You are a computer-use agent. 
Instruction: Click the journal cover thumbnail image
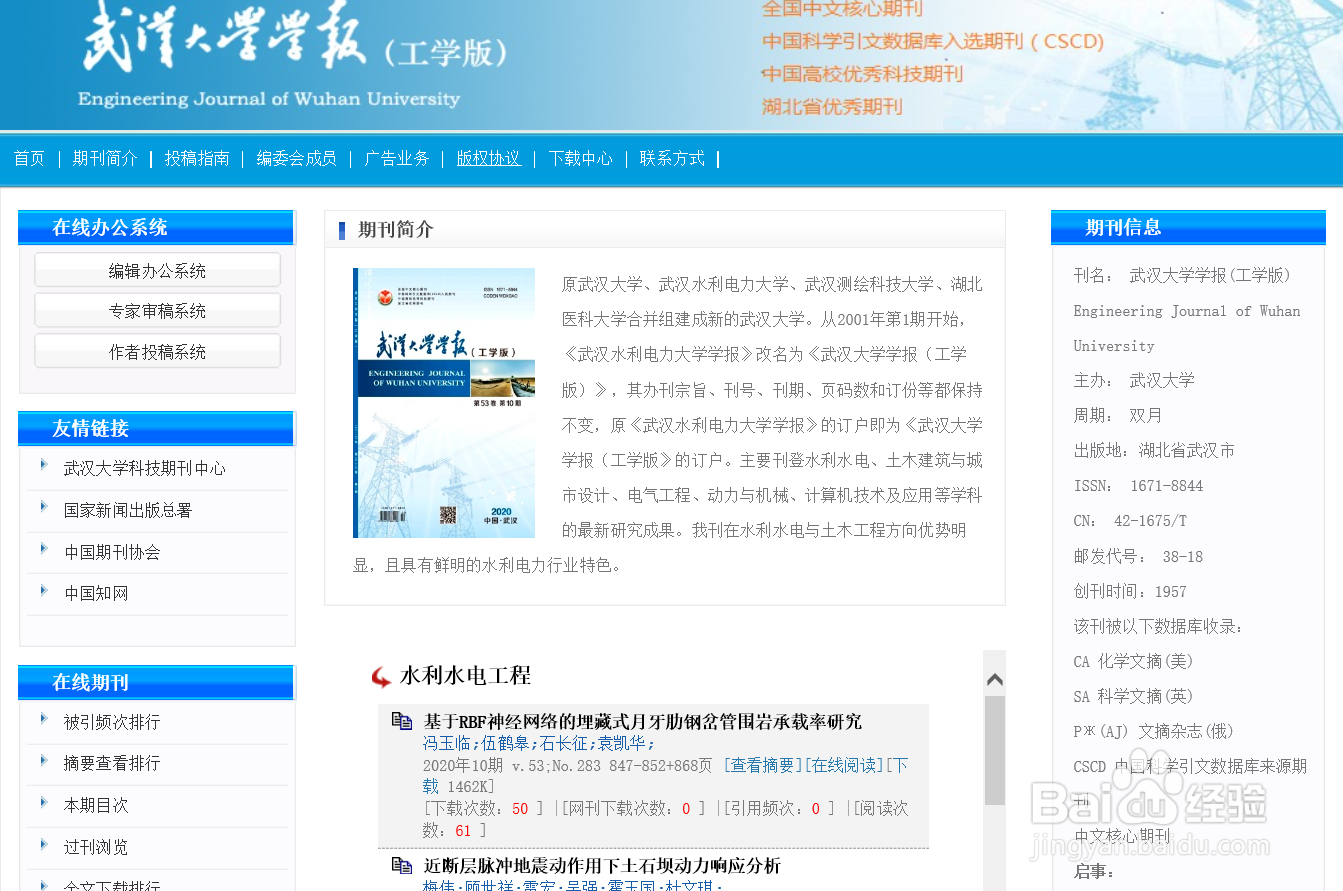pyautogui.click(x=444, y=403)
